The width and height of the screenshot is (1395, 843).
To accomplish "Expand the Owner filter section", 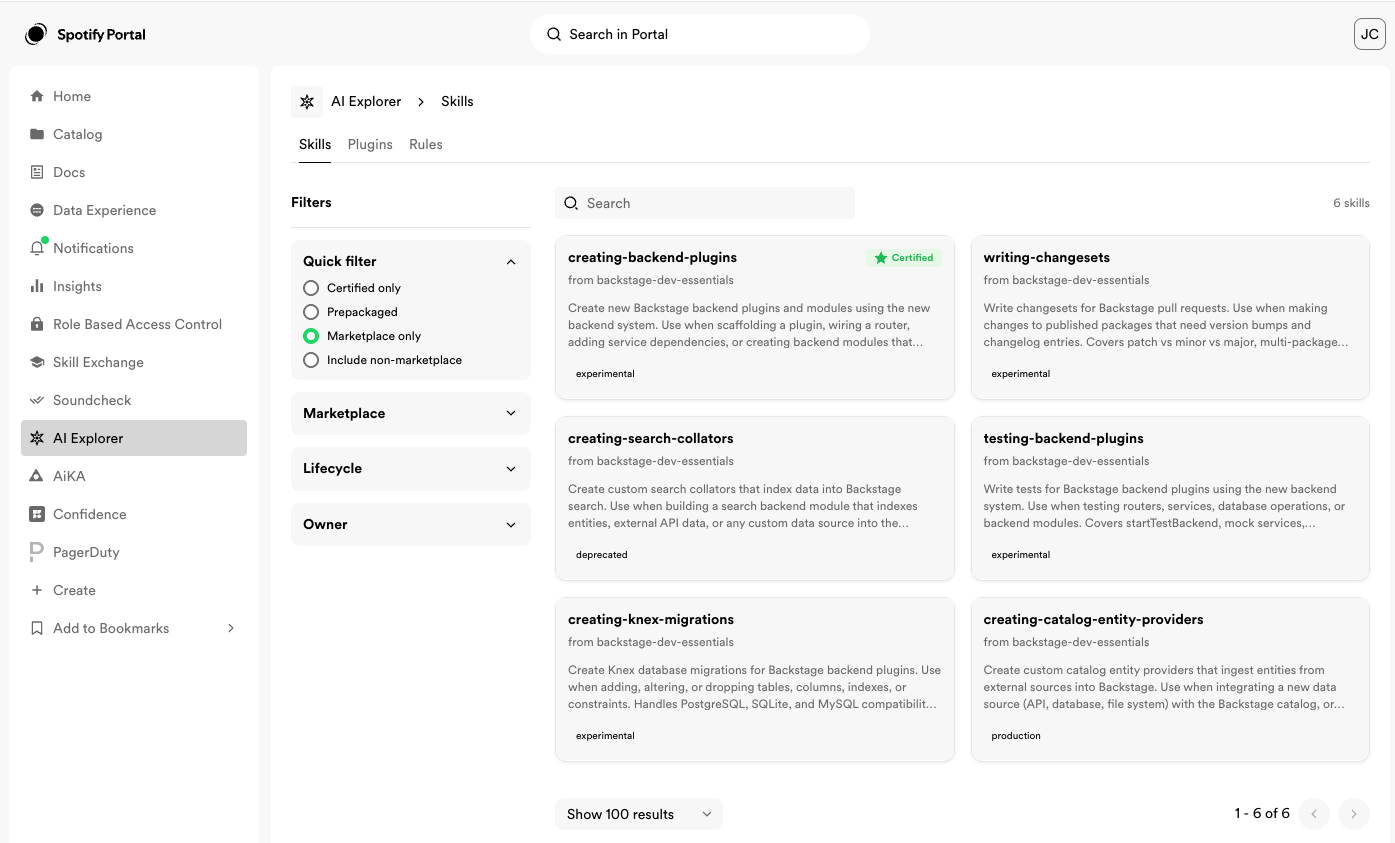I will coord(411,524).
